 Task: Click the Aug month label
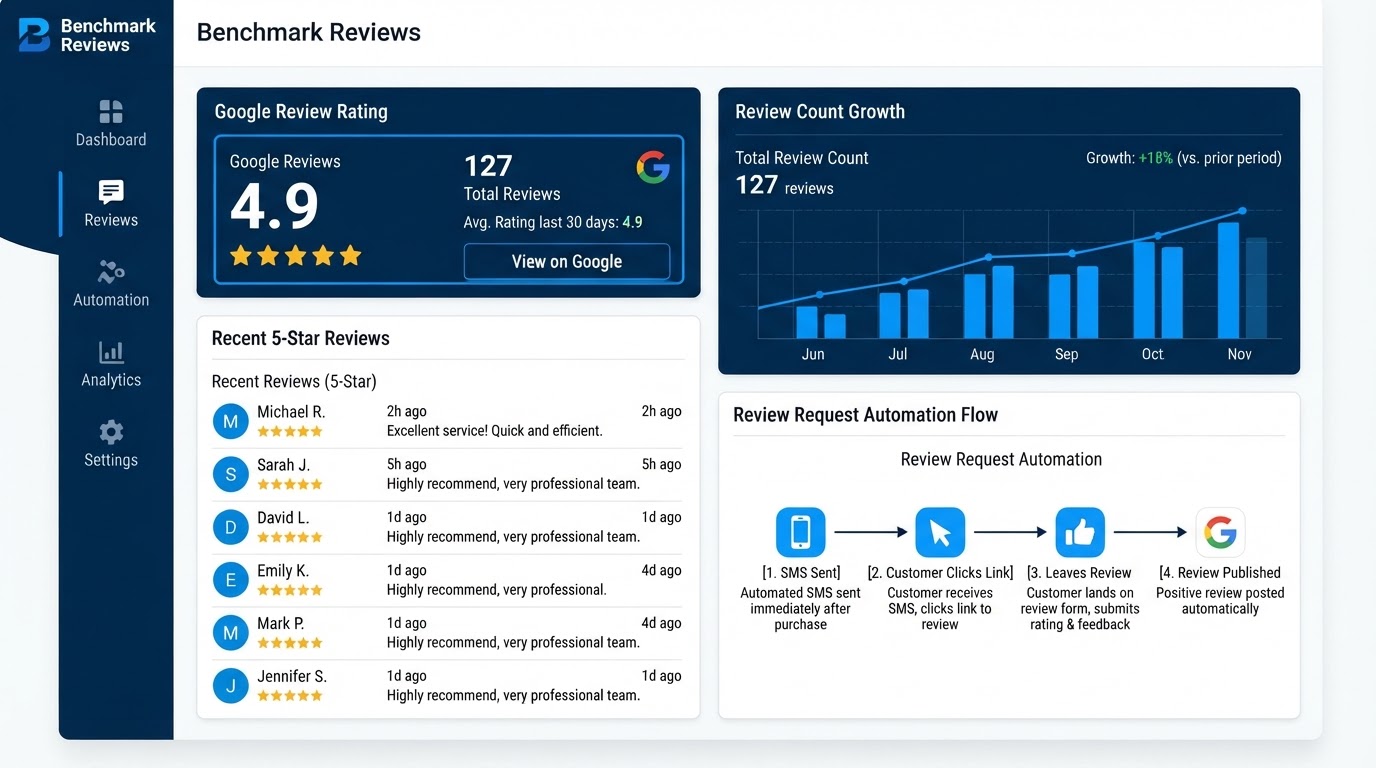982,354
